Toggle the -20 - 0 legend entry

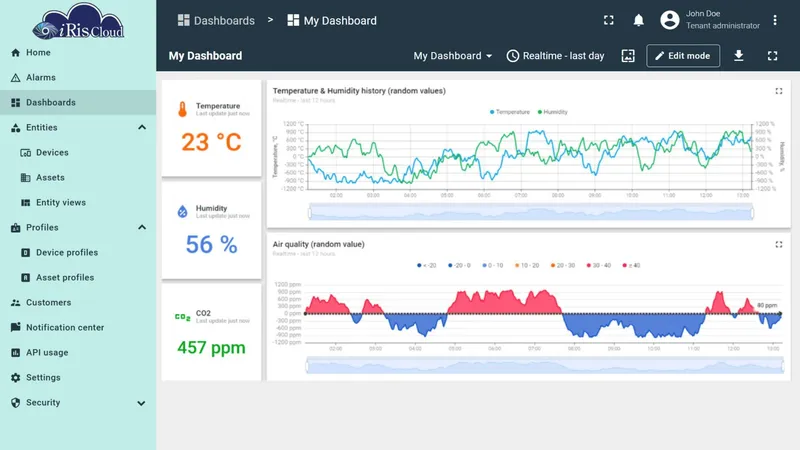pyautogui.click(x=459, y=265)
